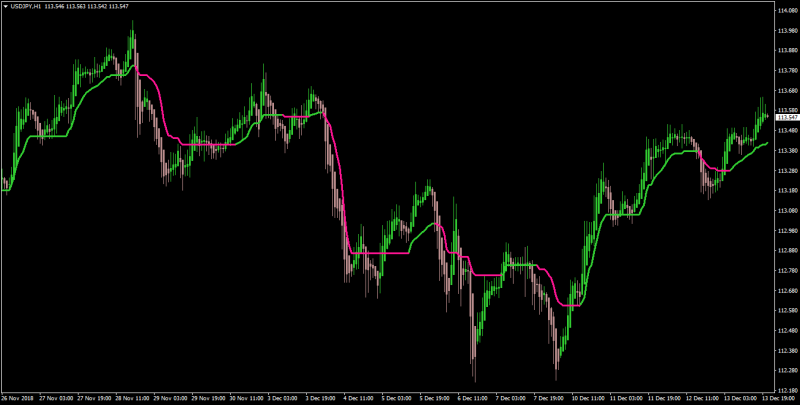Click the 113.080 price scale label
The height and width of the screenshot is (405, 800).
788,210
